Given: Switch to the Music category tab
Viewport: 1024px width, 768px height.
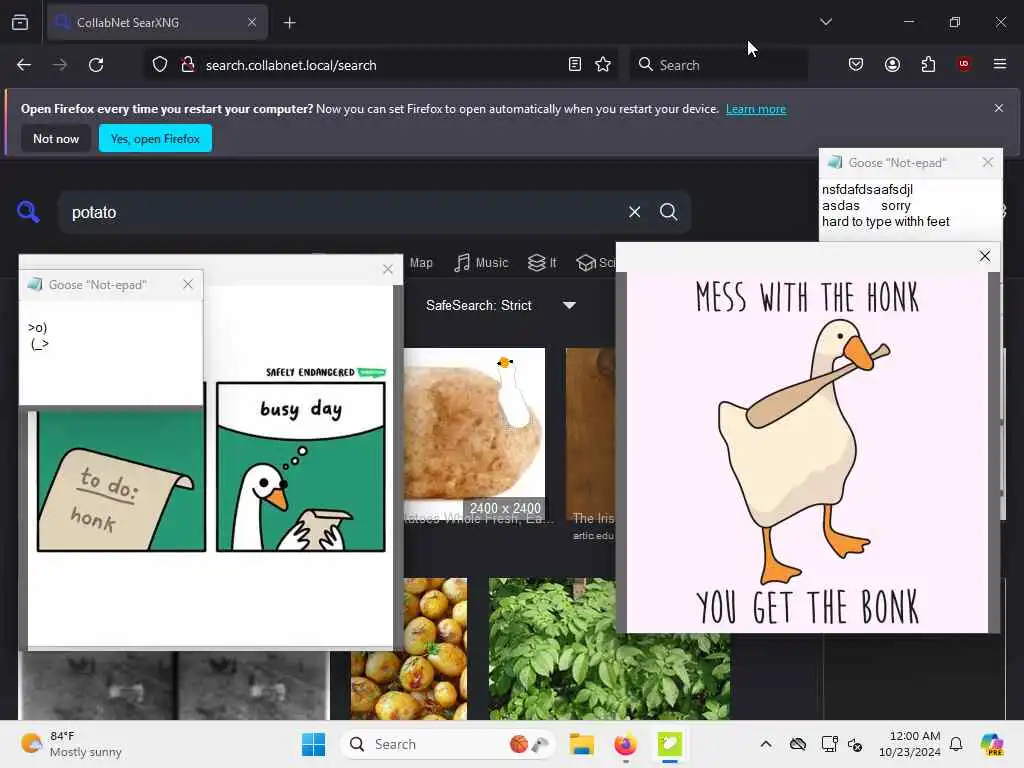Looking at the screenshot, I should (x=481, y=263).
